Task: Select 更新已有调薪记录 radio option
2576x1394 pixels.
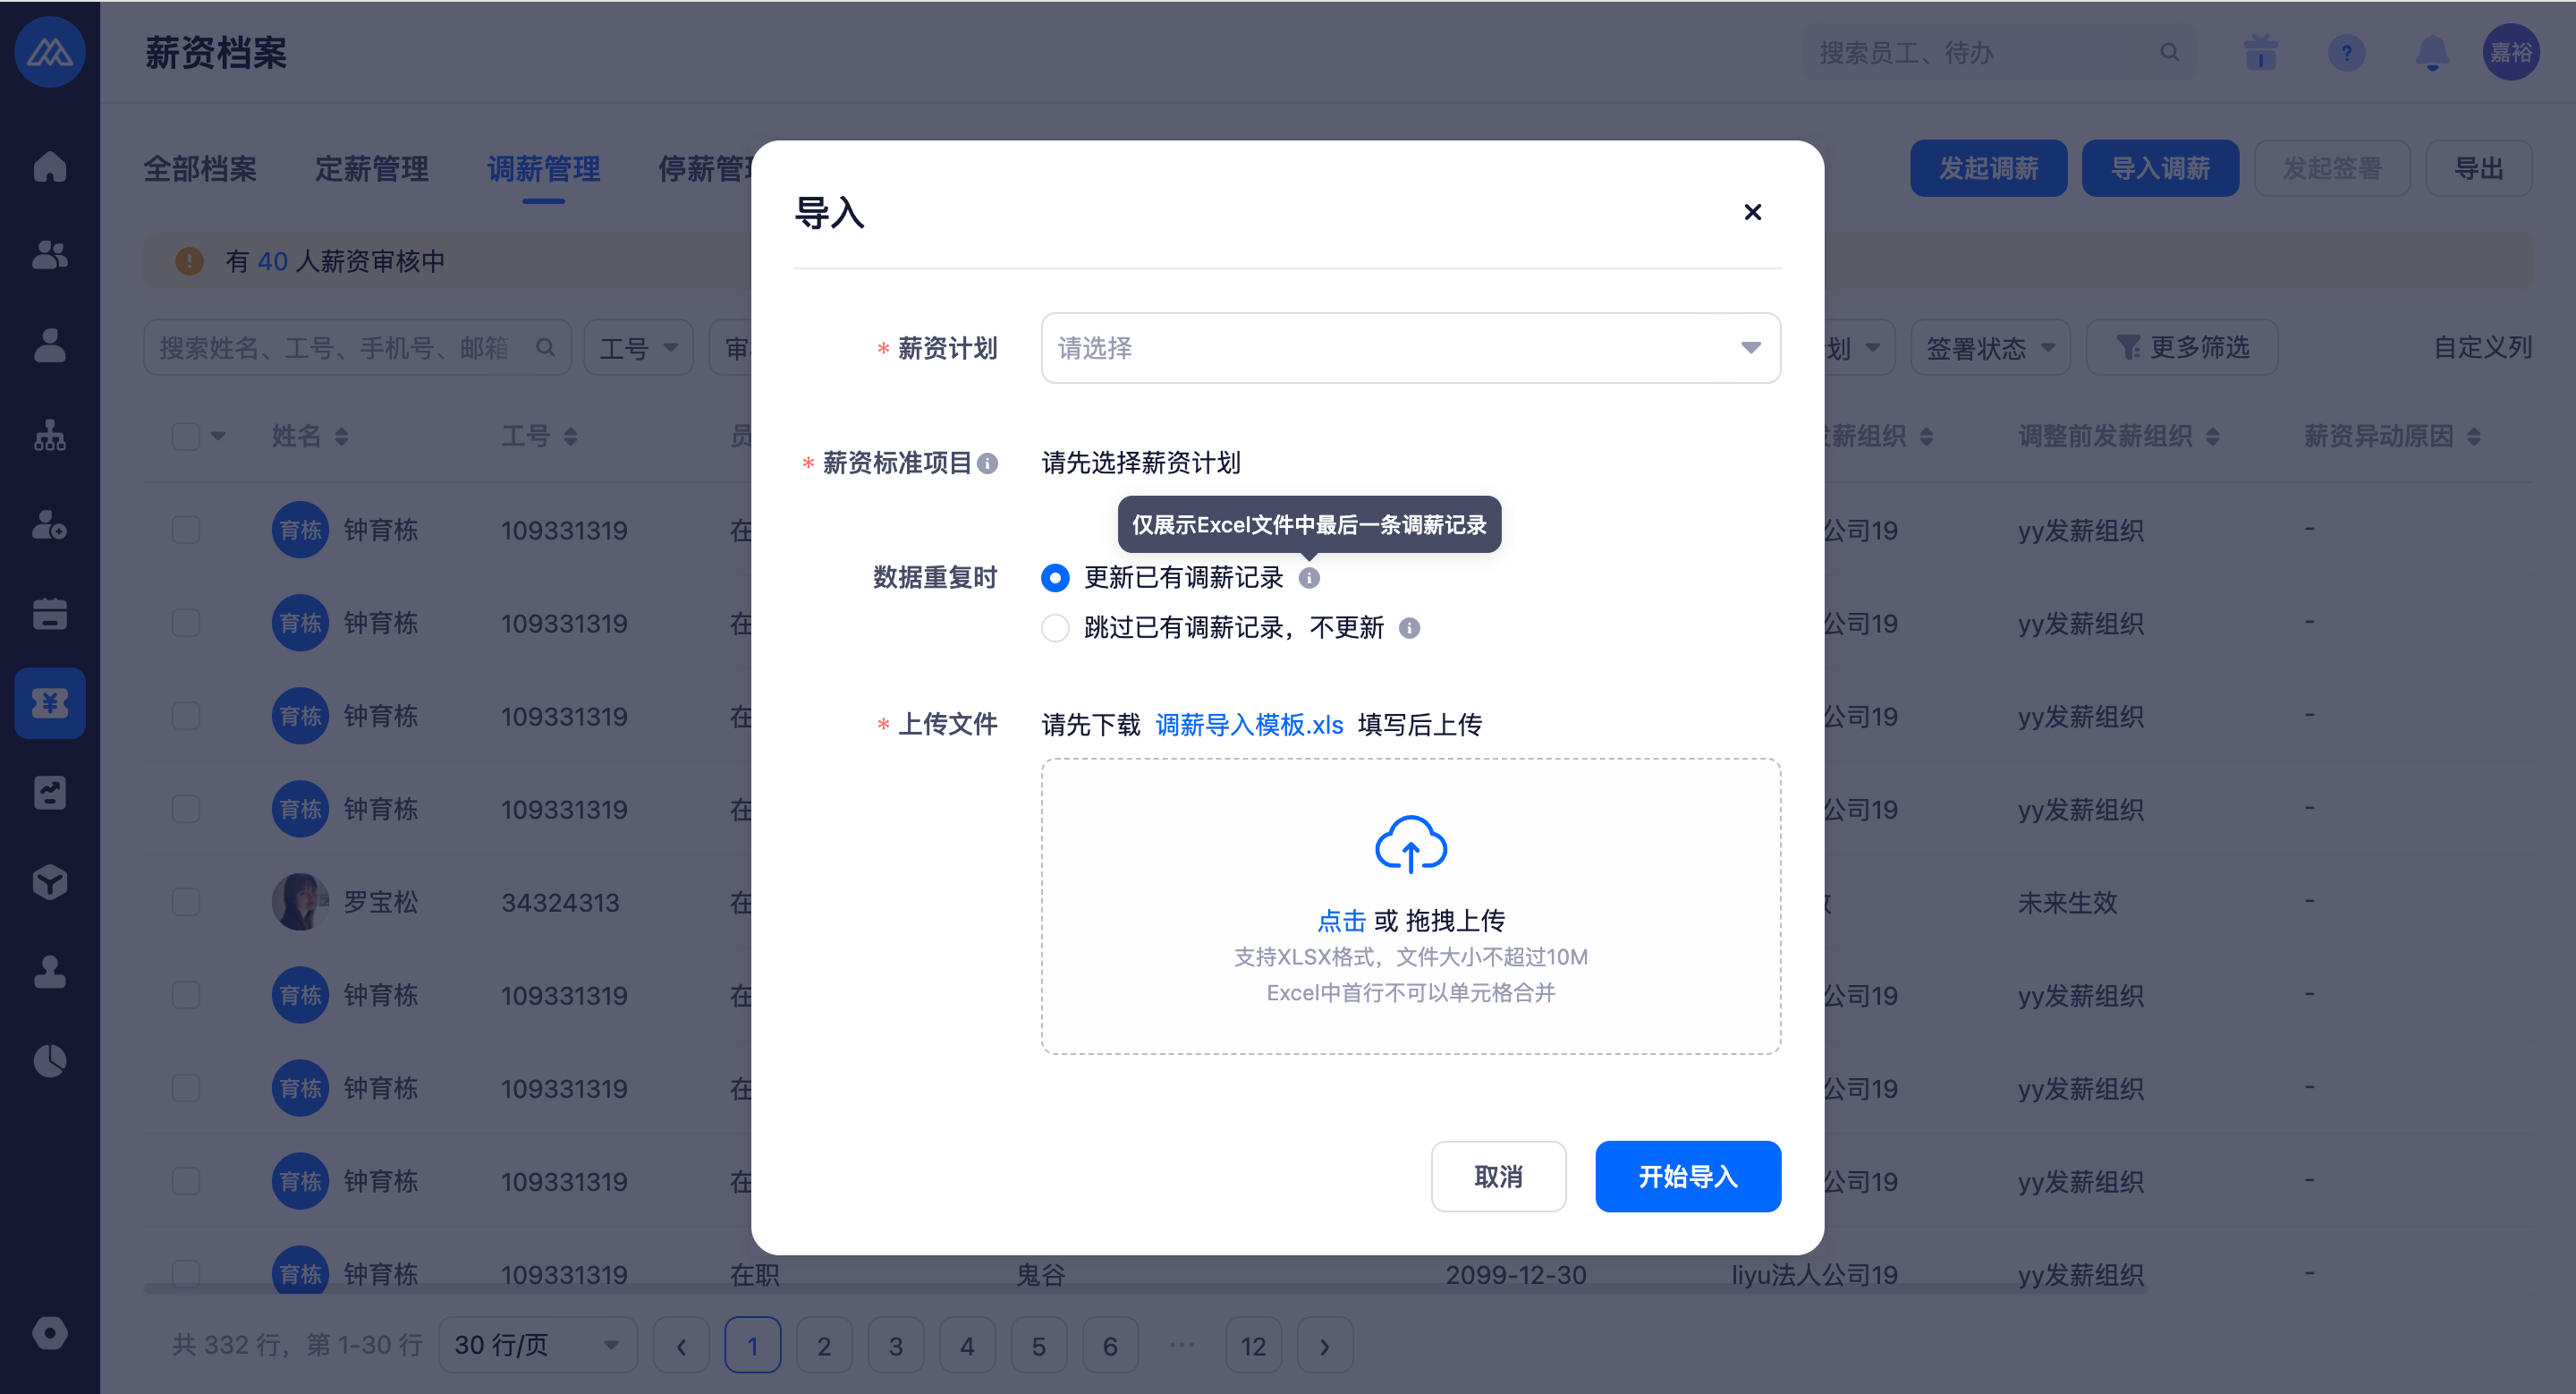Action: [x=1055, y=578]
